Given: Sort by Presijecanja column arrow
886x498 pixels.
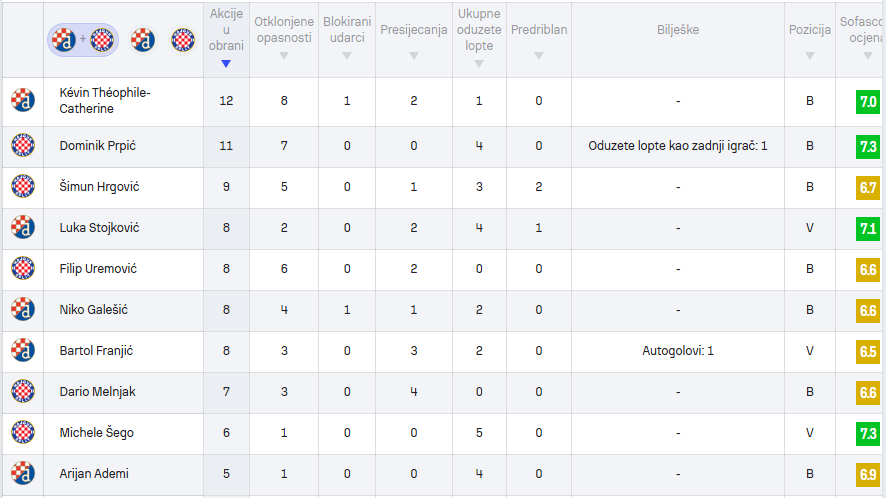Looking at the screenshot, I should 414,56.
